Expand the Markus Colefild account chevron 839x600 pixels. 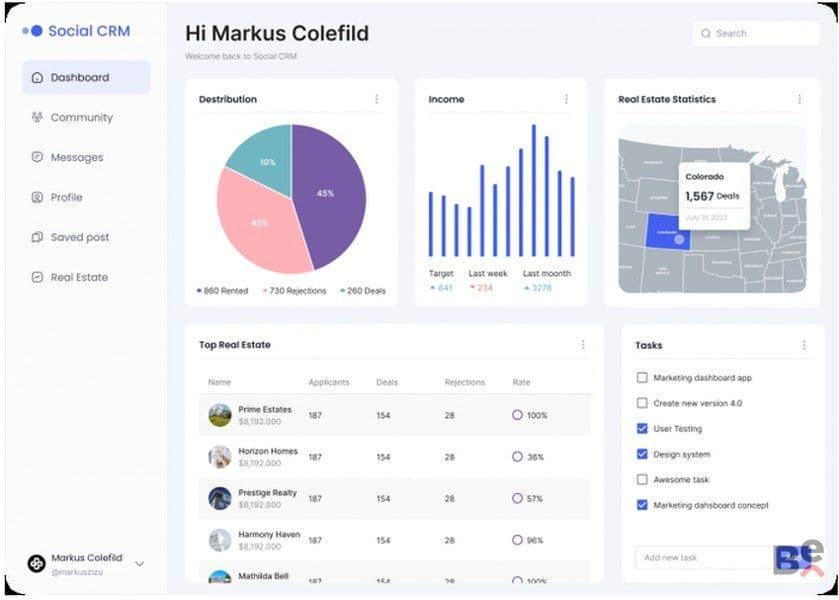click(140, 564)
